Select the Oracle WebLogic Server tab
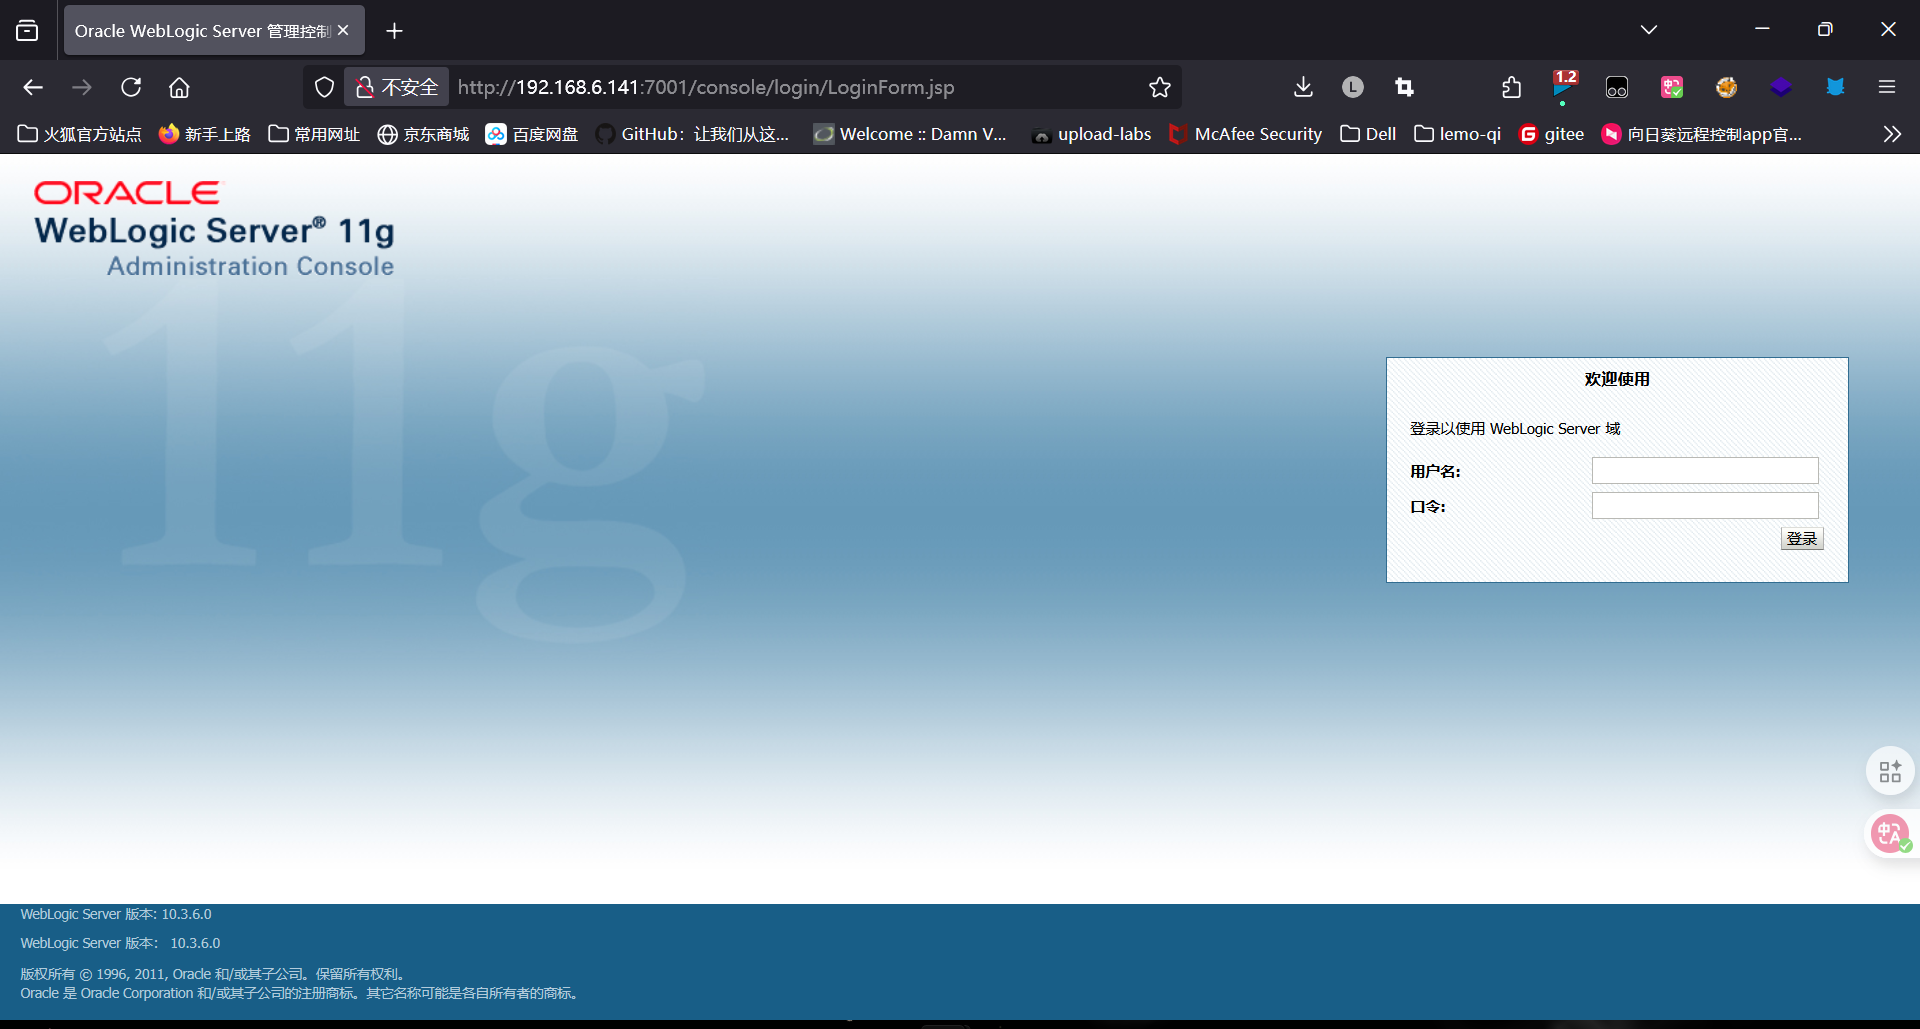 [x=202, y=31]
